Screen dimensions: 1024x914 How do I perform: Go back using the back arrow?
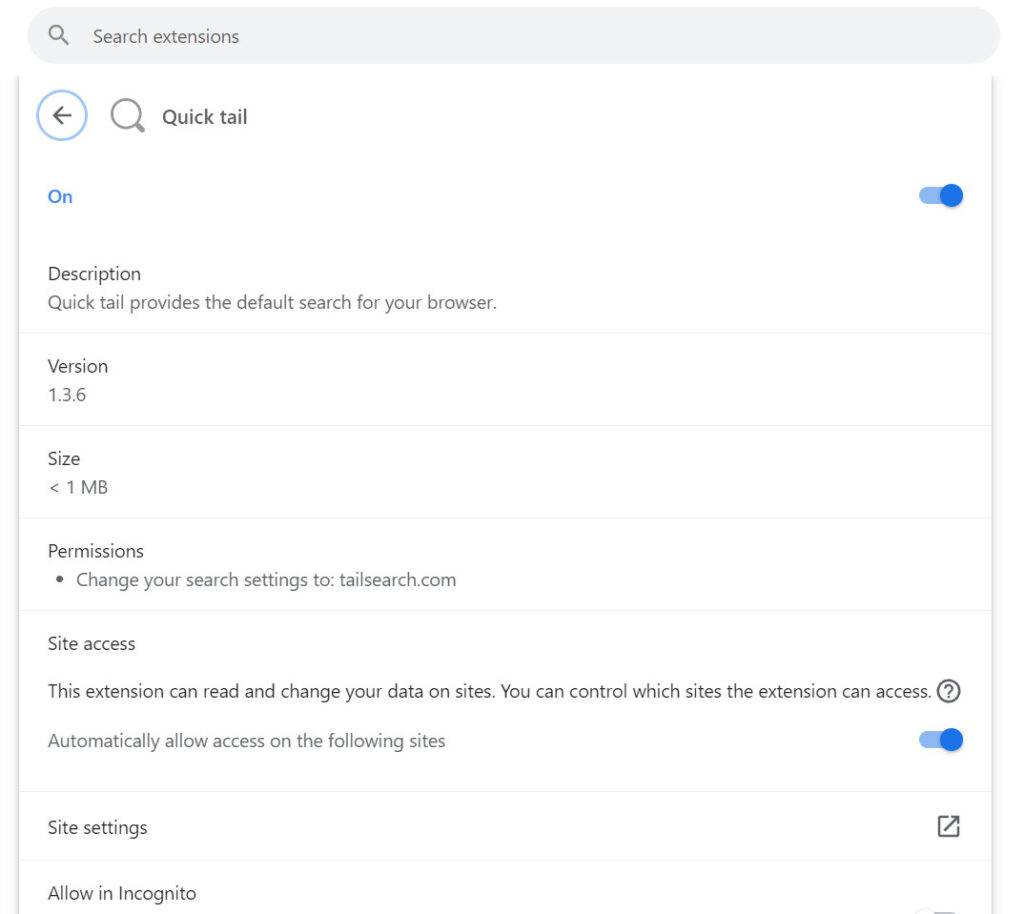pyautogui.click(x=62, y=116)
